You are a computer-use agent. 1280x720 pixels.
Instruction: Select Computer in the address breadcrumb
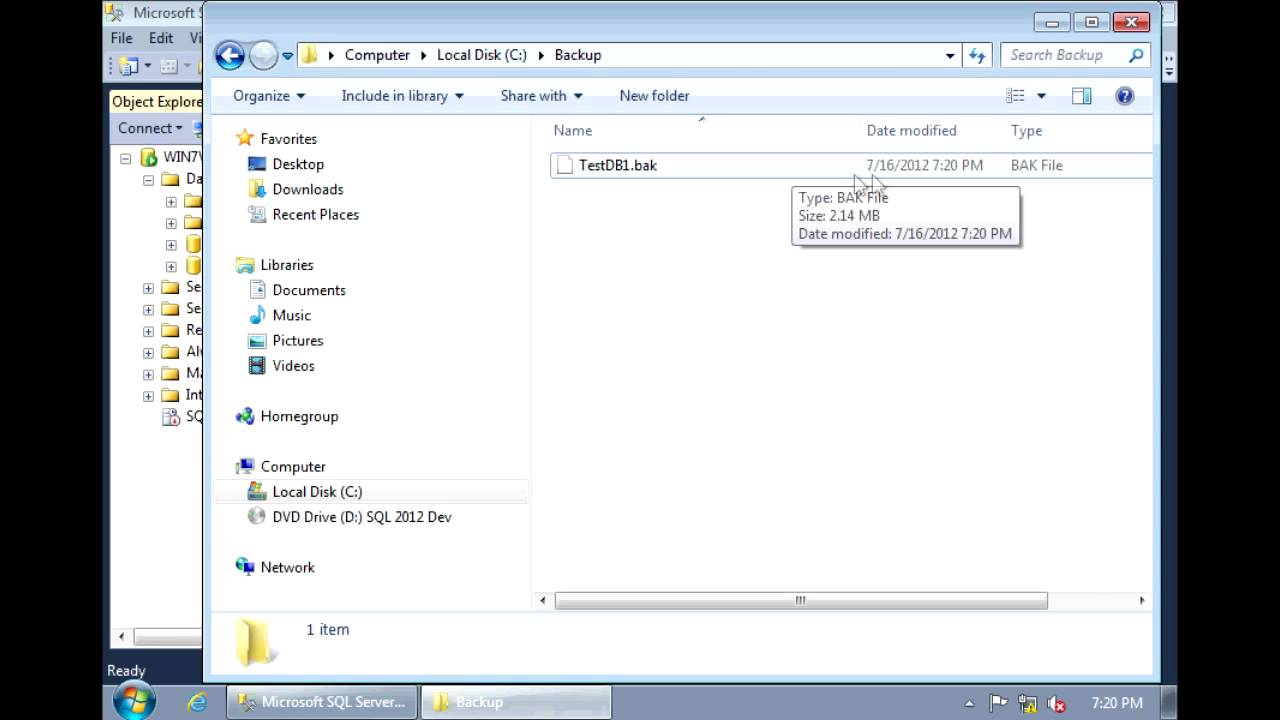point(377,55)
